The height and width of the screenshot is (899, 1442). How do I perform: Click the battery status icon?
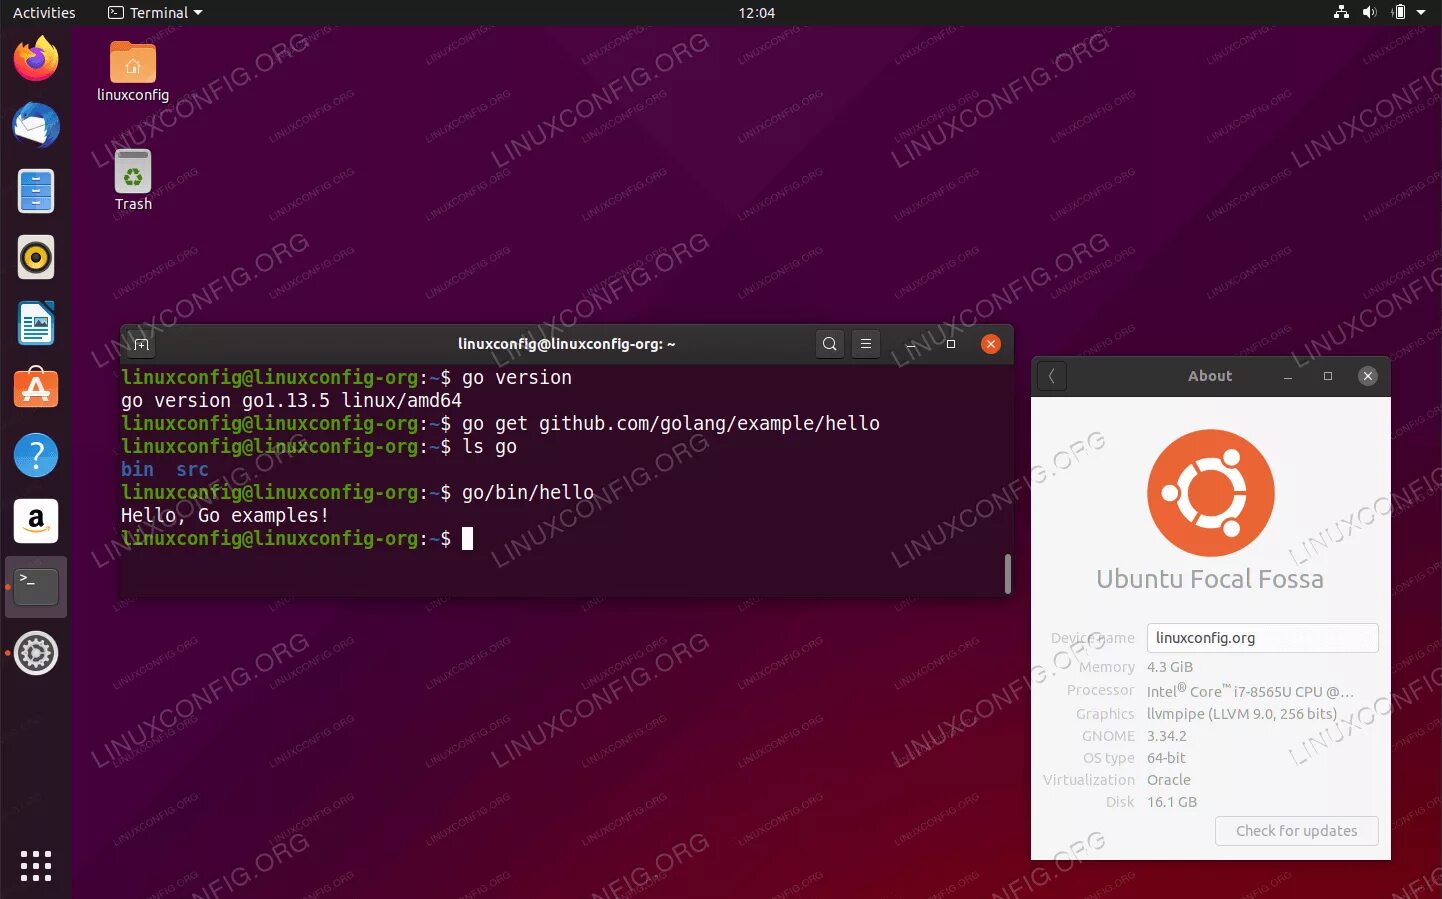click(1398, 12)
